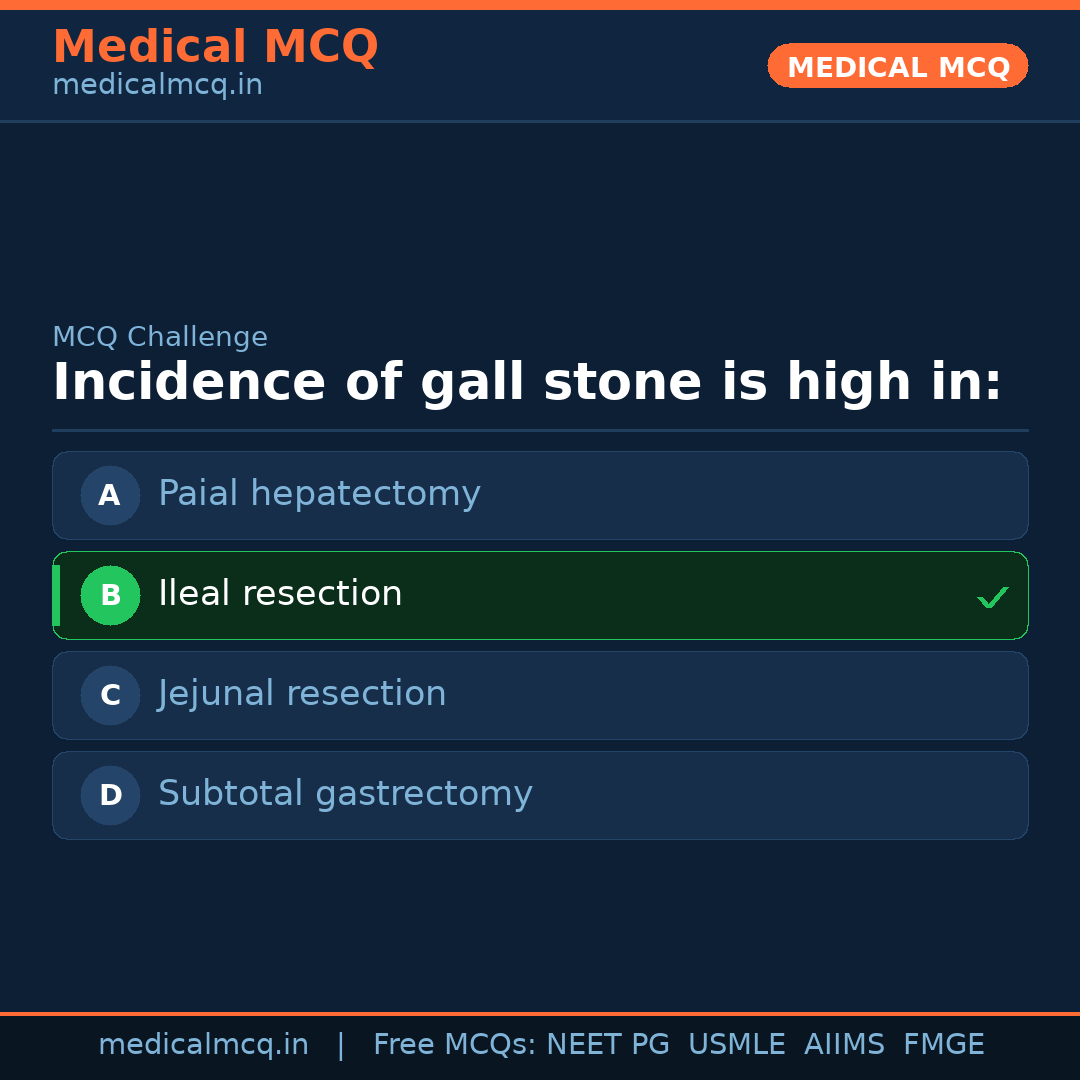Click the Free MCQs footer text
Image resolution: width=1080 pixels, height=1080 pixels.
point(454,1045)
